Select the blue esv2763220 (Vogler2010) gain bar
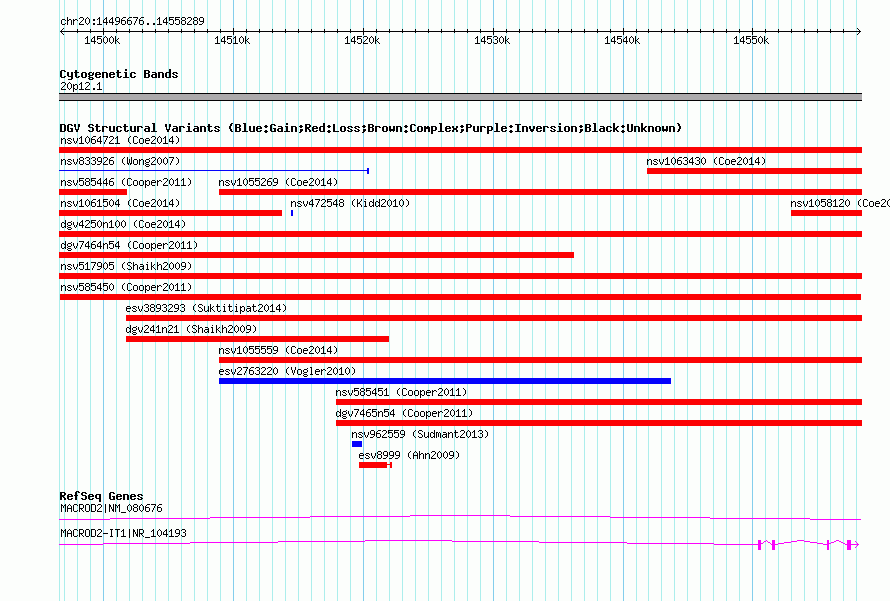 click(445, 381)
